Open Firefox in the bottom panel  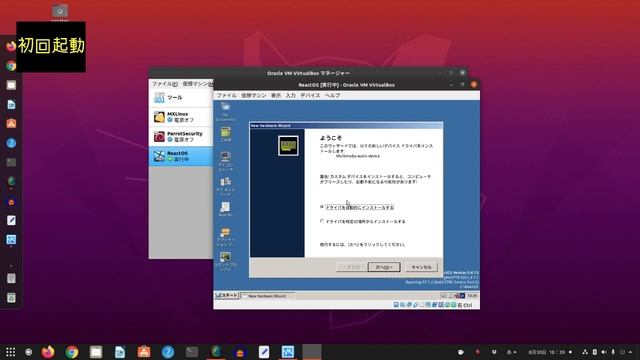(x=48, y=352)
